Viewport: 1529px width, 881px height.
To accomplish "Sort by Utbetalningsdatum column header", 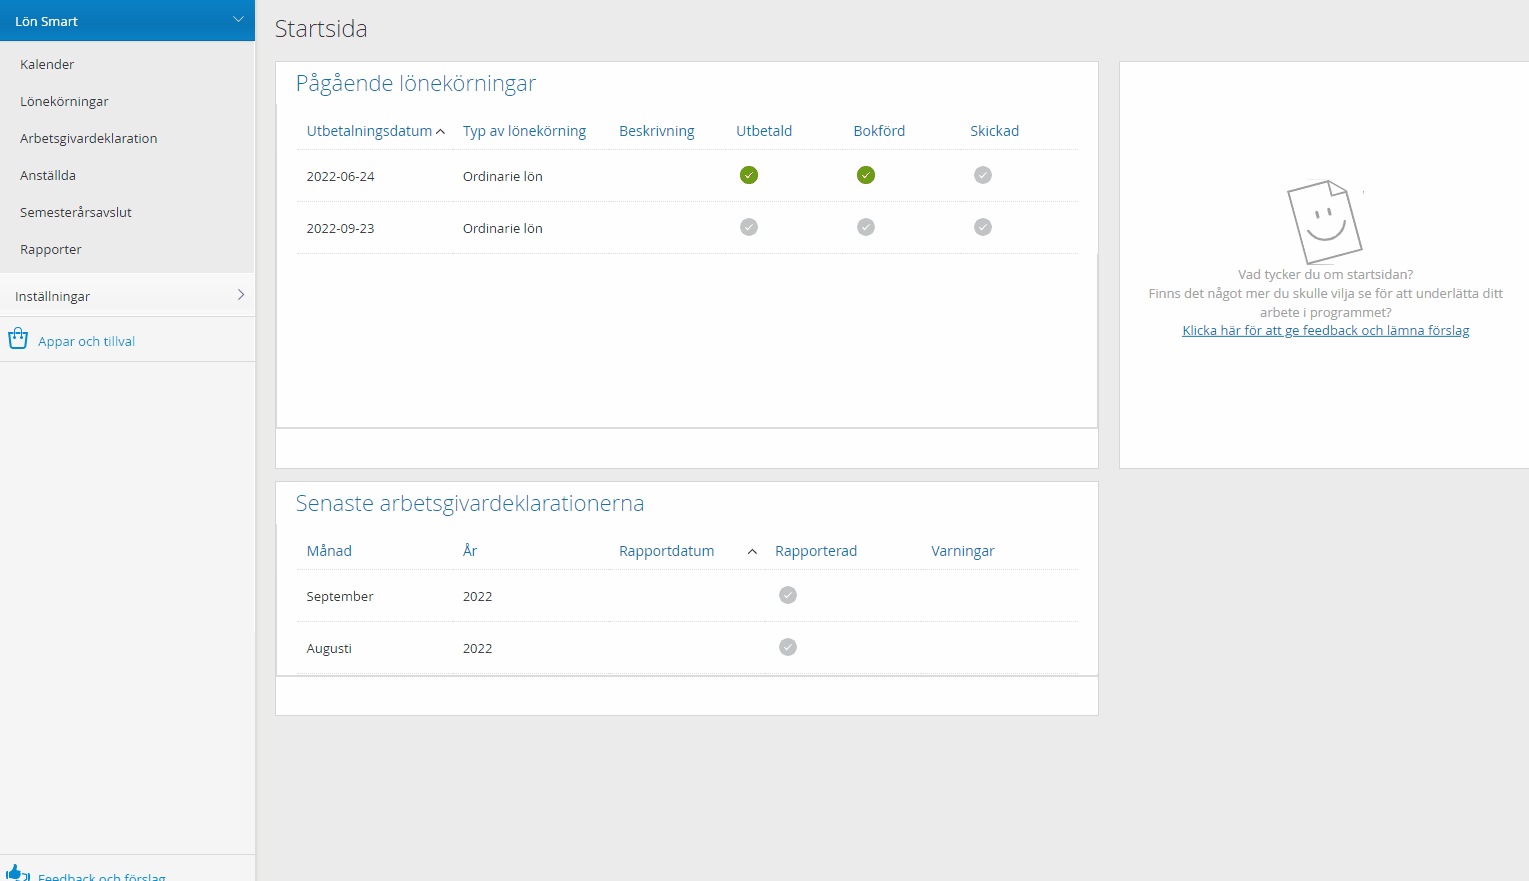I will coord(369,131).
